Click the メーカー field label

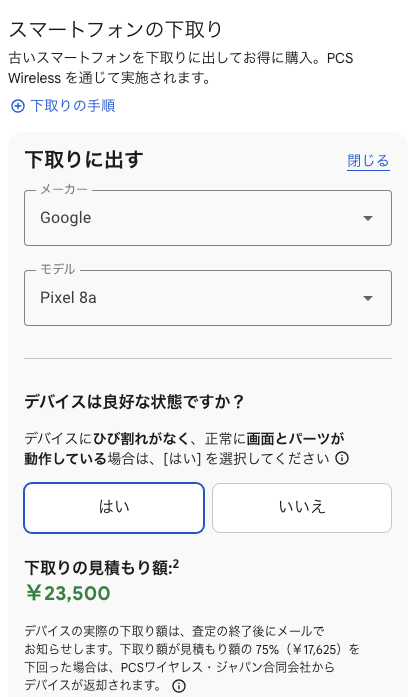64,189
